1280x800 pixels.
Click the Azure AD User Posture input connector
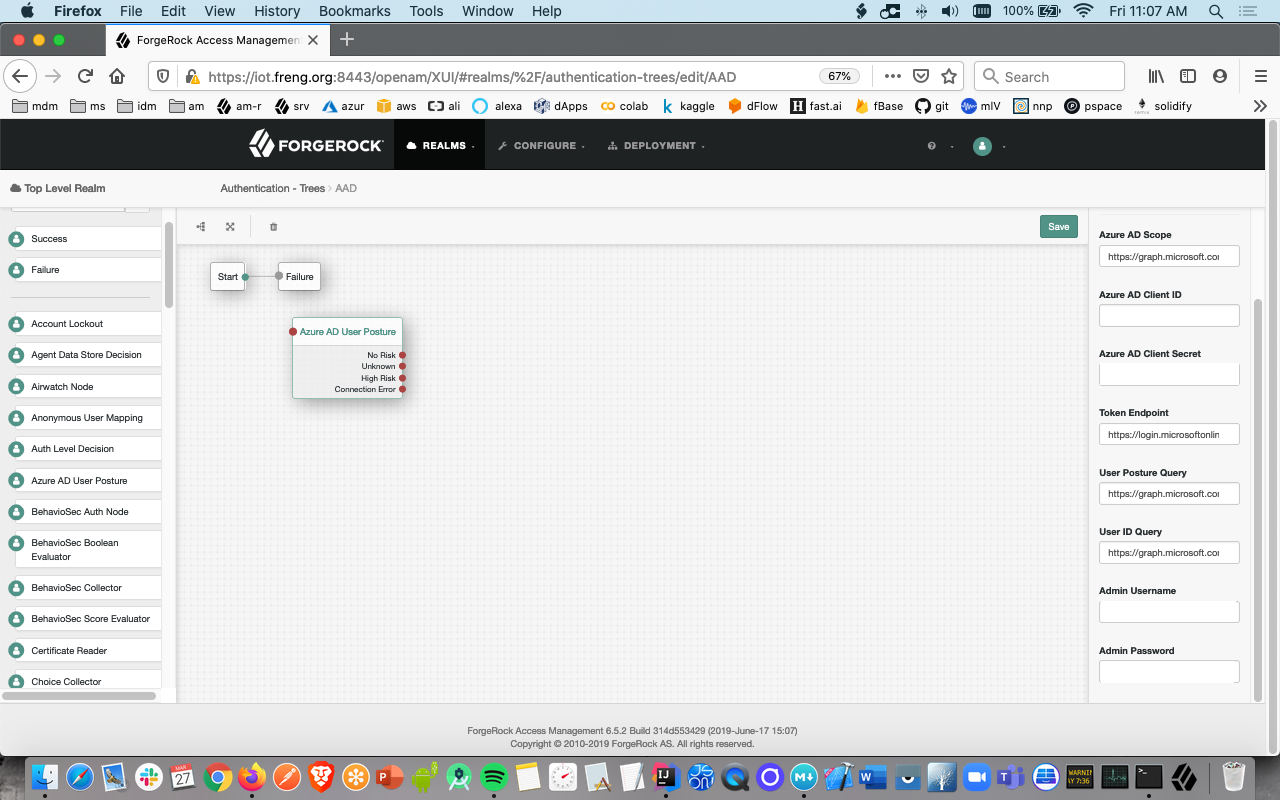293,332
